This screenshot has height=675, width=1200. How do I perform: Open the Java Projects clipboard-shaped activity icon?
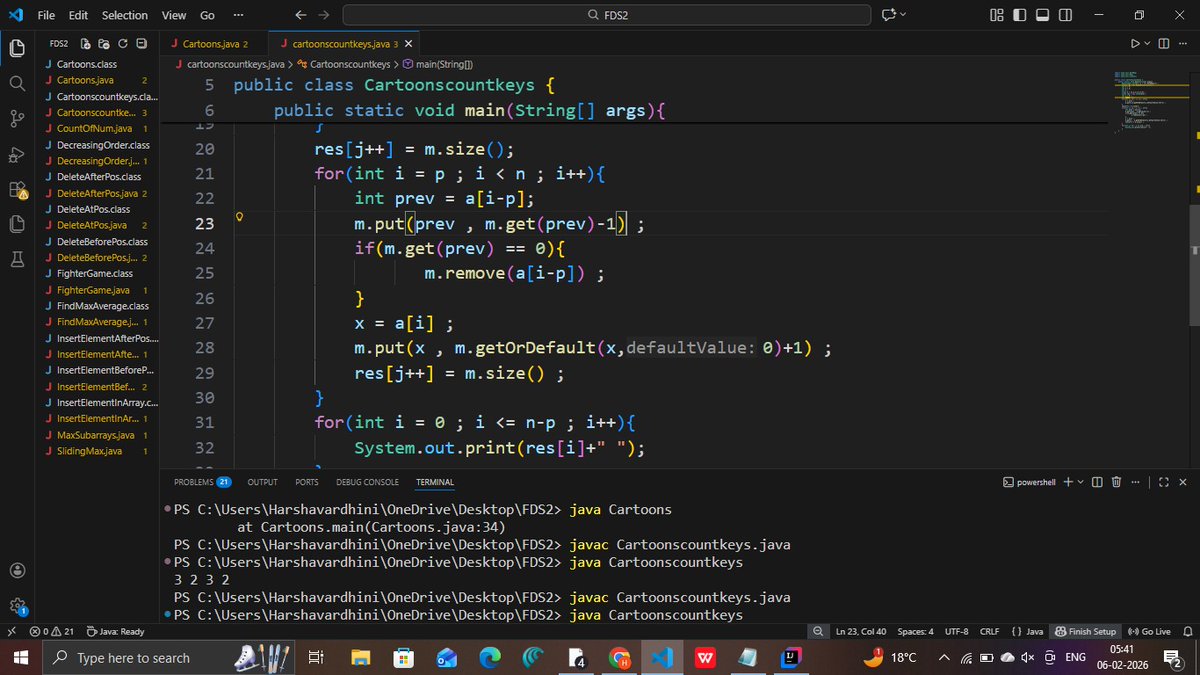[x=17, y=224]
